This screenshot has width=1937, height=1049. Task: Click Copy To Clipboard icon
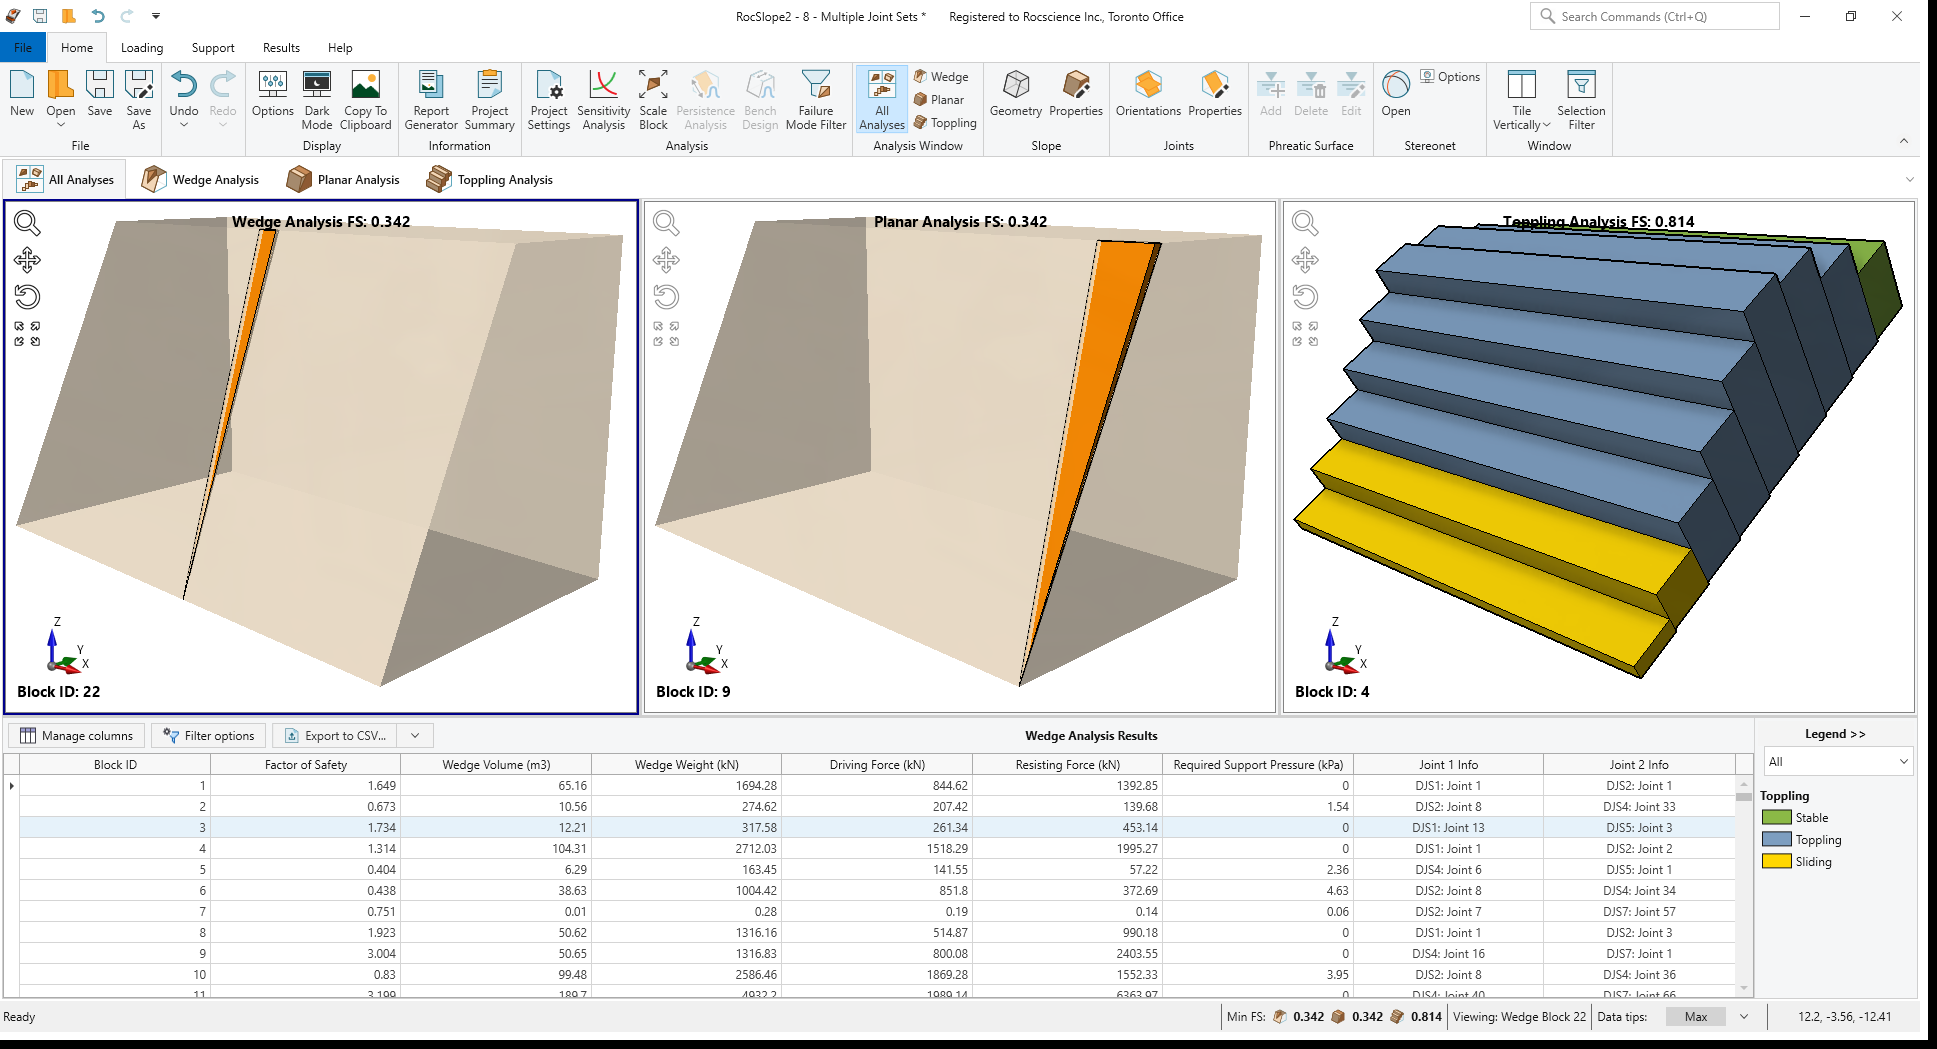[366, 100]
